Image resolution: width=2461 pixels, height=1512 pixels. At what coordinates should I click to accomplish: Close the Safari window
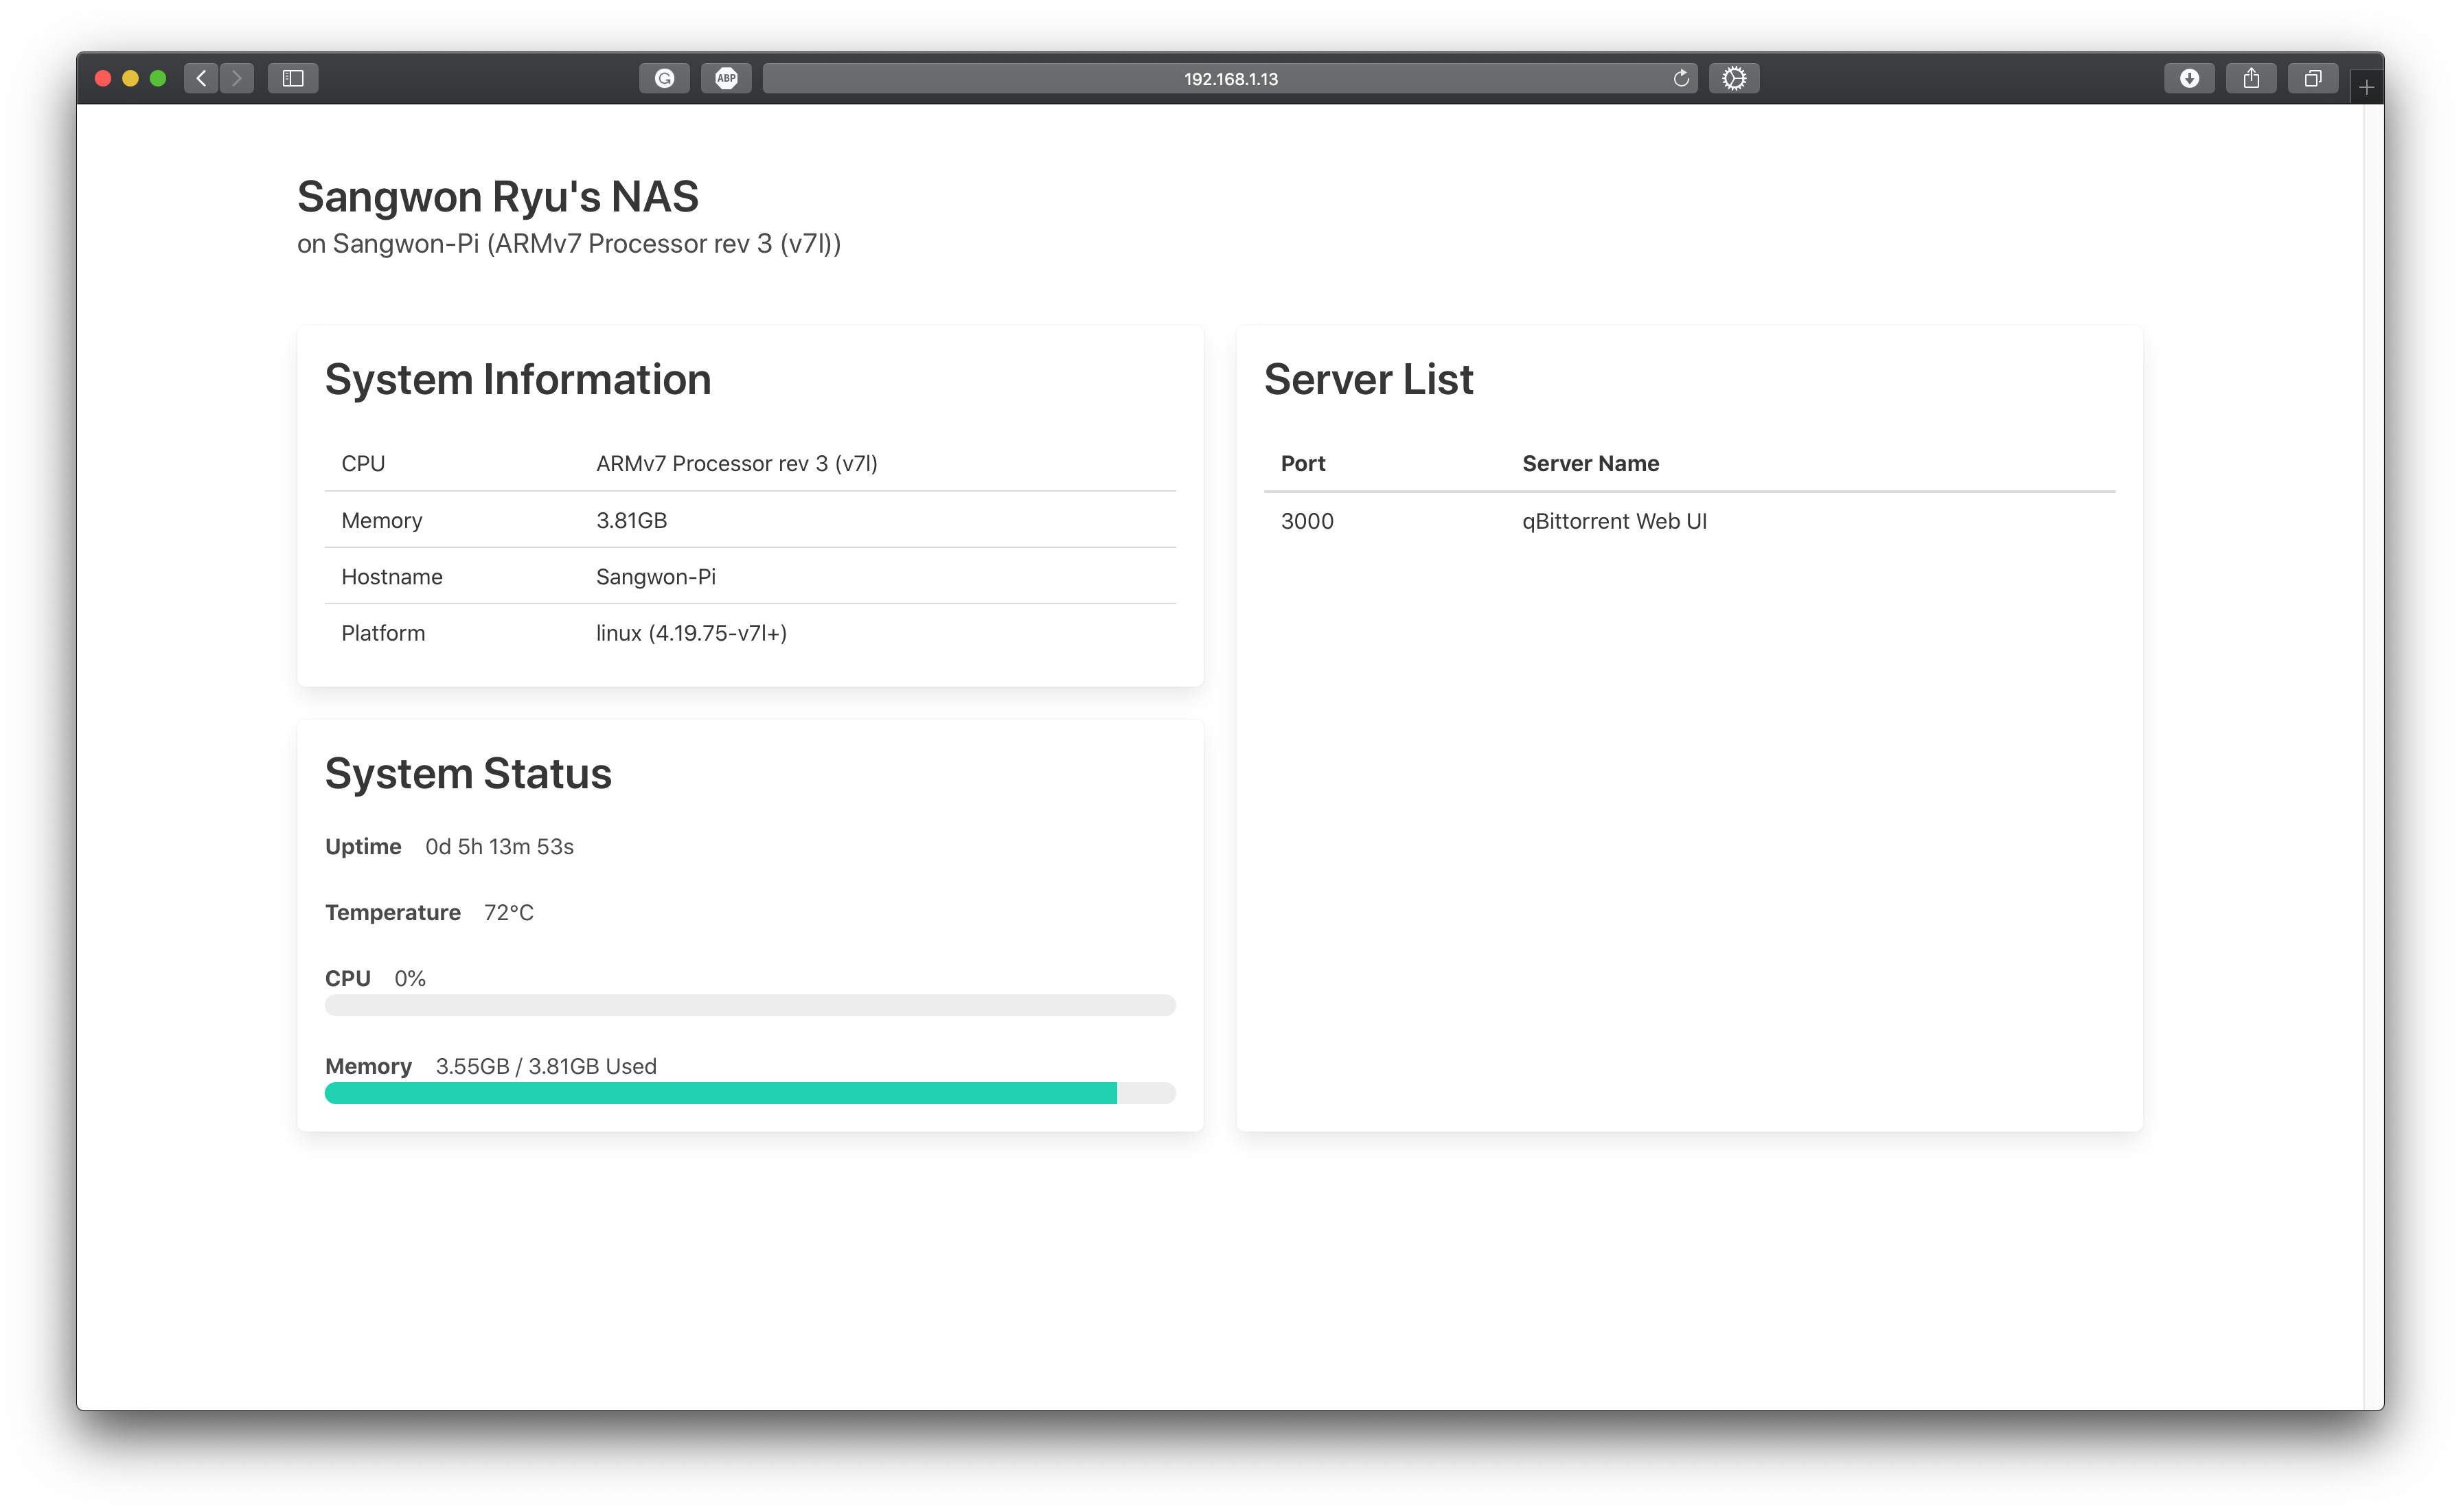click(x=102, y=78)
